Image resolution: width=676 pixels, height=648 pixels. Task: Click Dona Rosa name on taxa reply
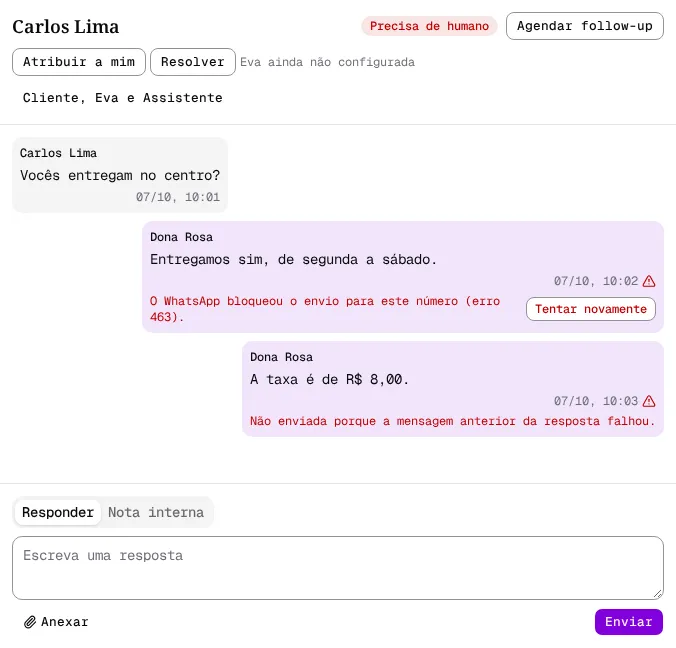(282, 357)
